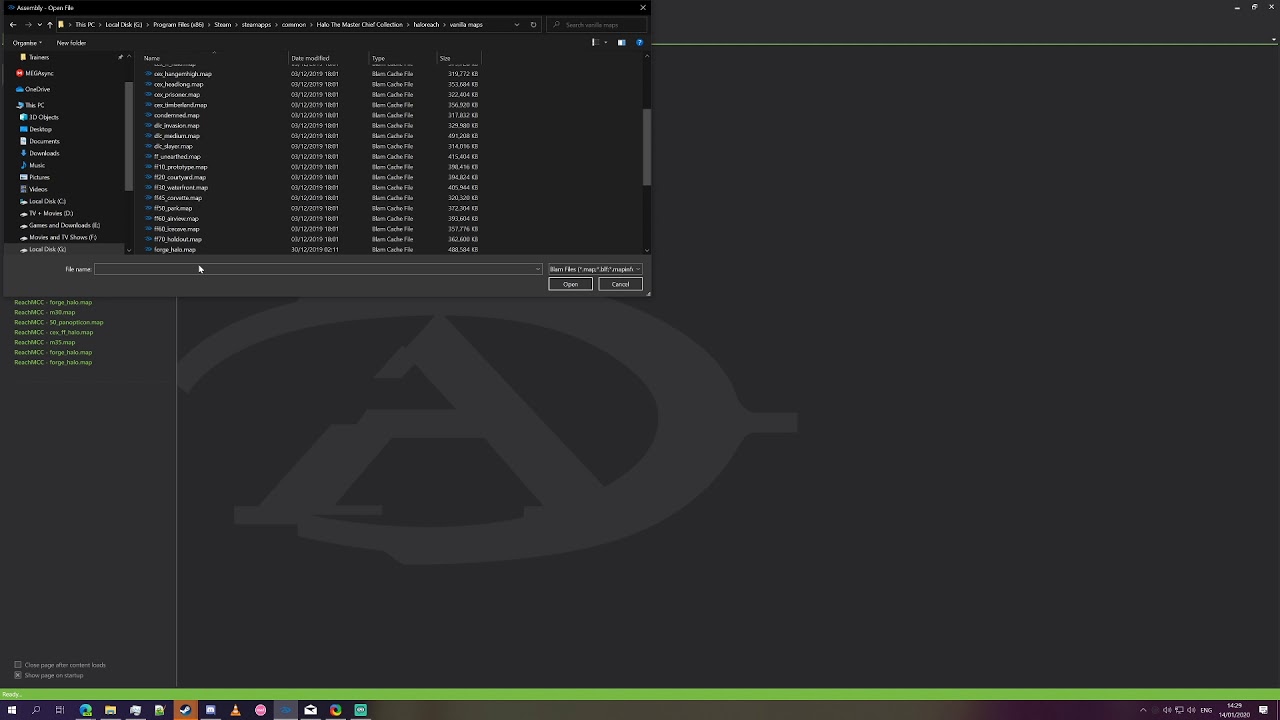Open the Windows Start menu

12,710
